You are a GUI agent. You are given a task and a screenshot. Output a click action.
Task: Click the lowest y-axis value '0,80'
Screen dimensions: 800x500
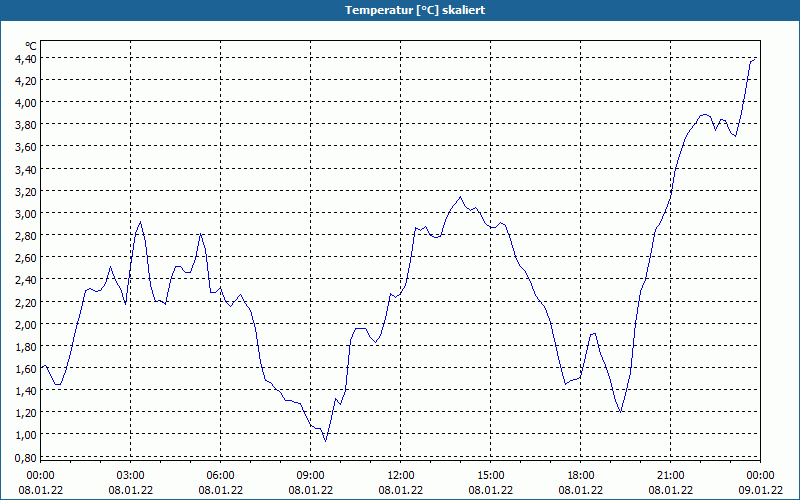26,458
